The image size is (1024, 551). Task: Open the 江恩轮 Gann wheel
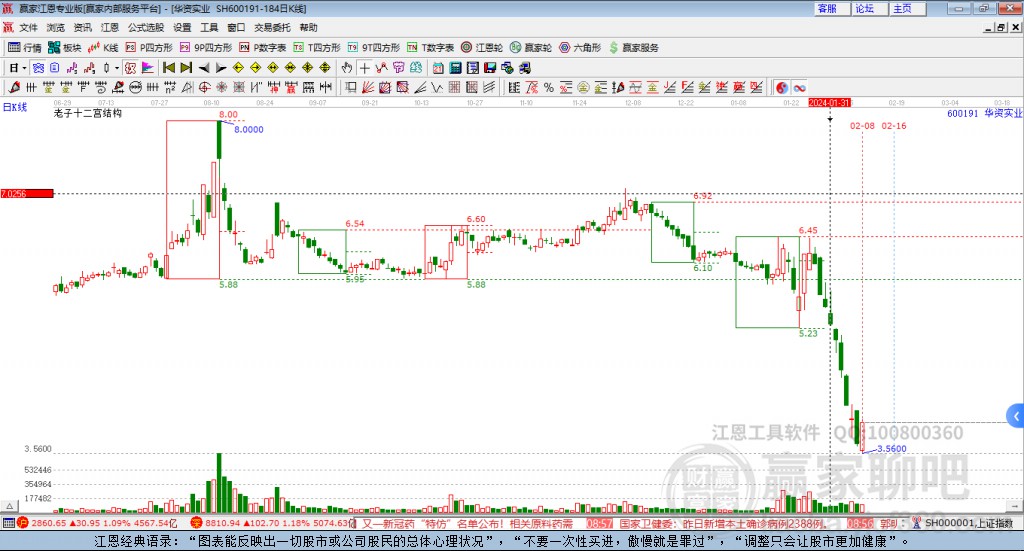click(482, 48)
